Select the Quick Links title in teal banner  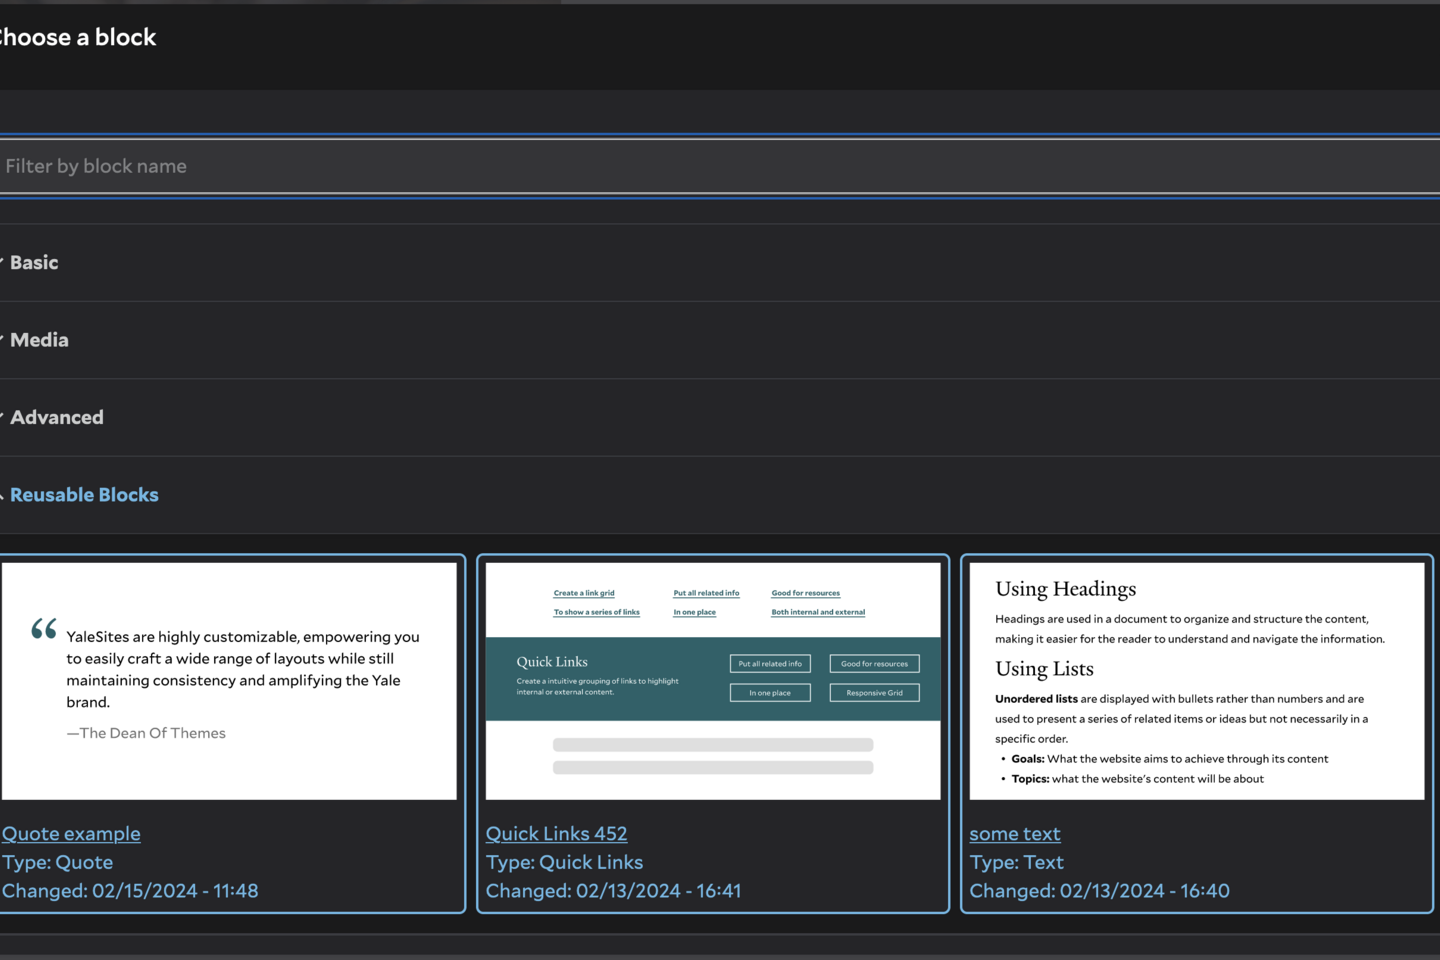552,662
